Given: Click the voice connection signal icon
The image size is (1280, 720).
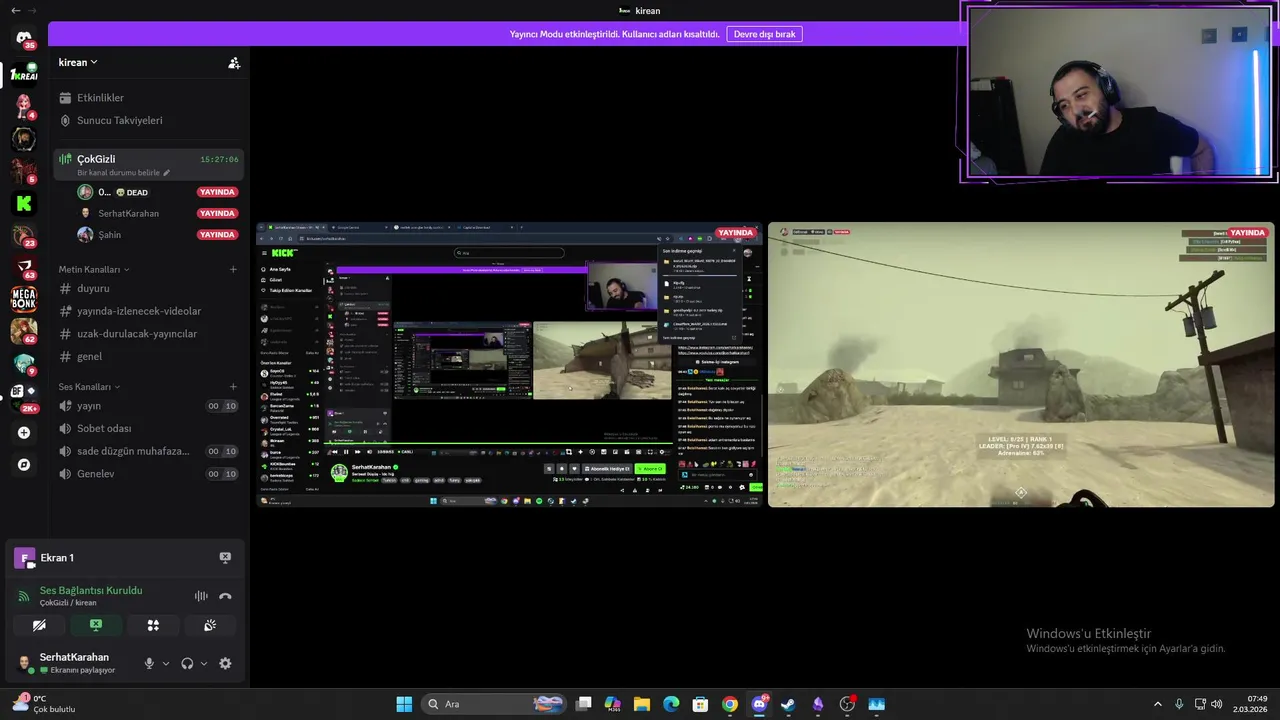Looking at the screenshot, I should point(24,596).
